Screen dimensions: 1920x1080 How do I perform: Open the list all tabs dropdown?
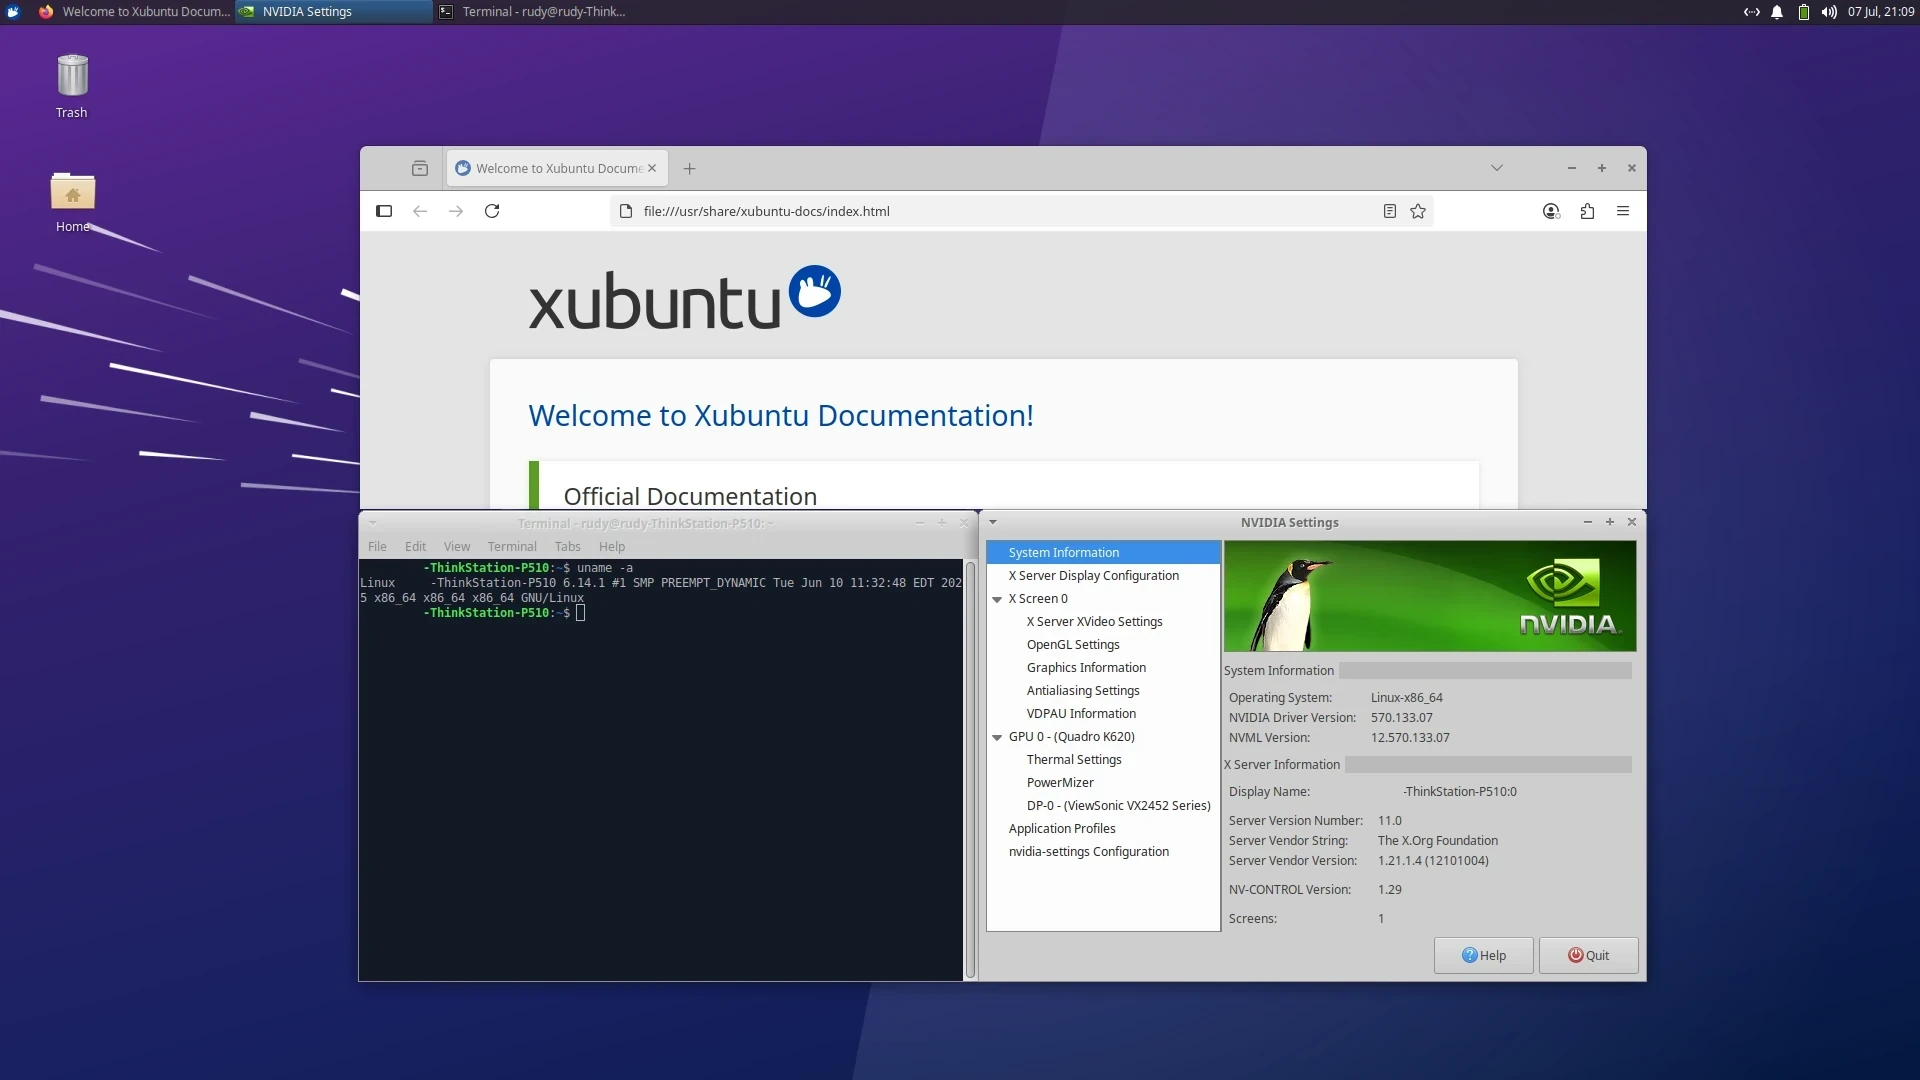coord(1497,168)
